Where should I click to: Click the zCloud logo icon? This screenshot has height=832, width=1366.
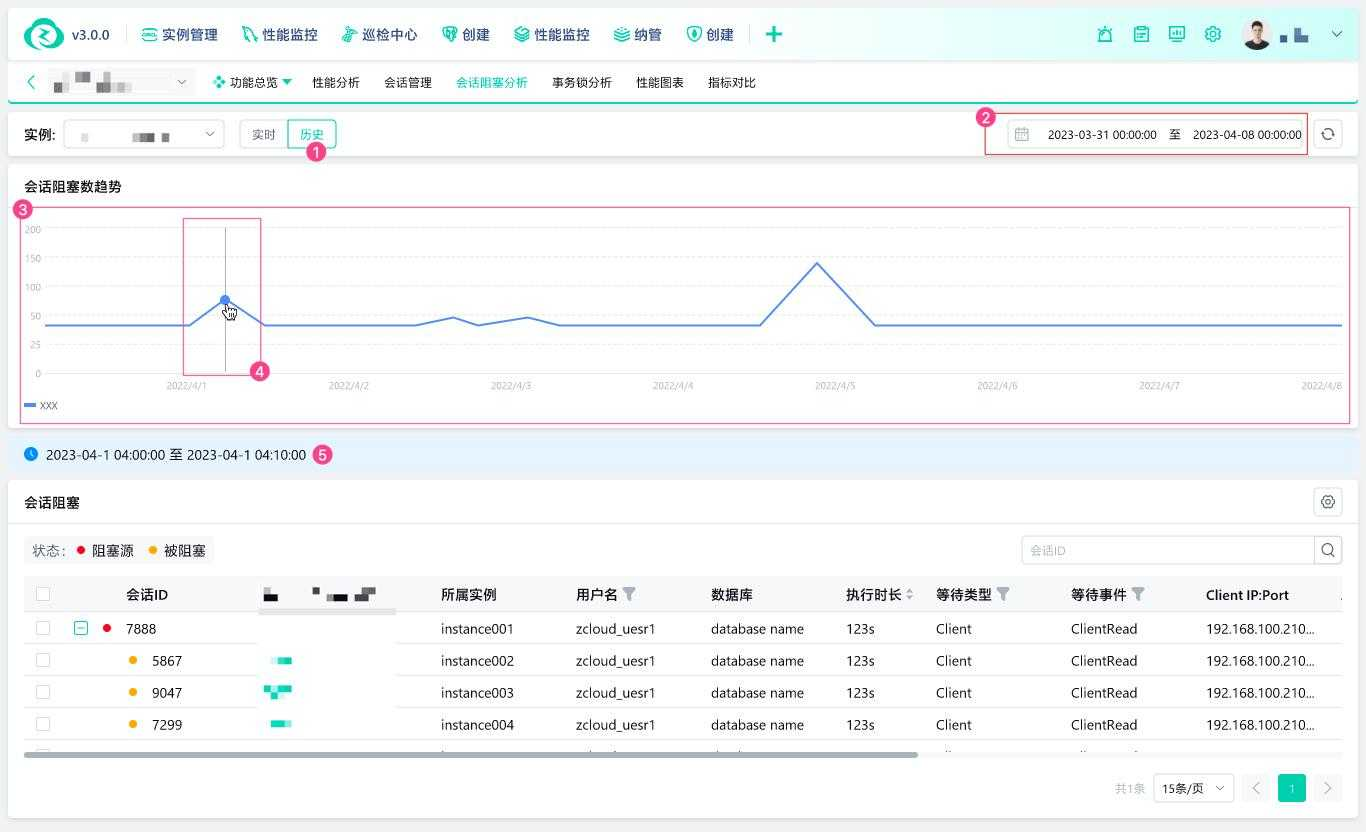(x=43, y=34)
